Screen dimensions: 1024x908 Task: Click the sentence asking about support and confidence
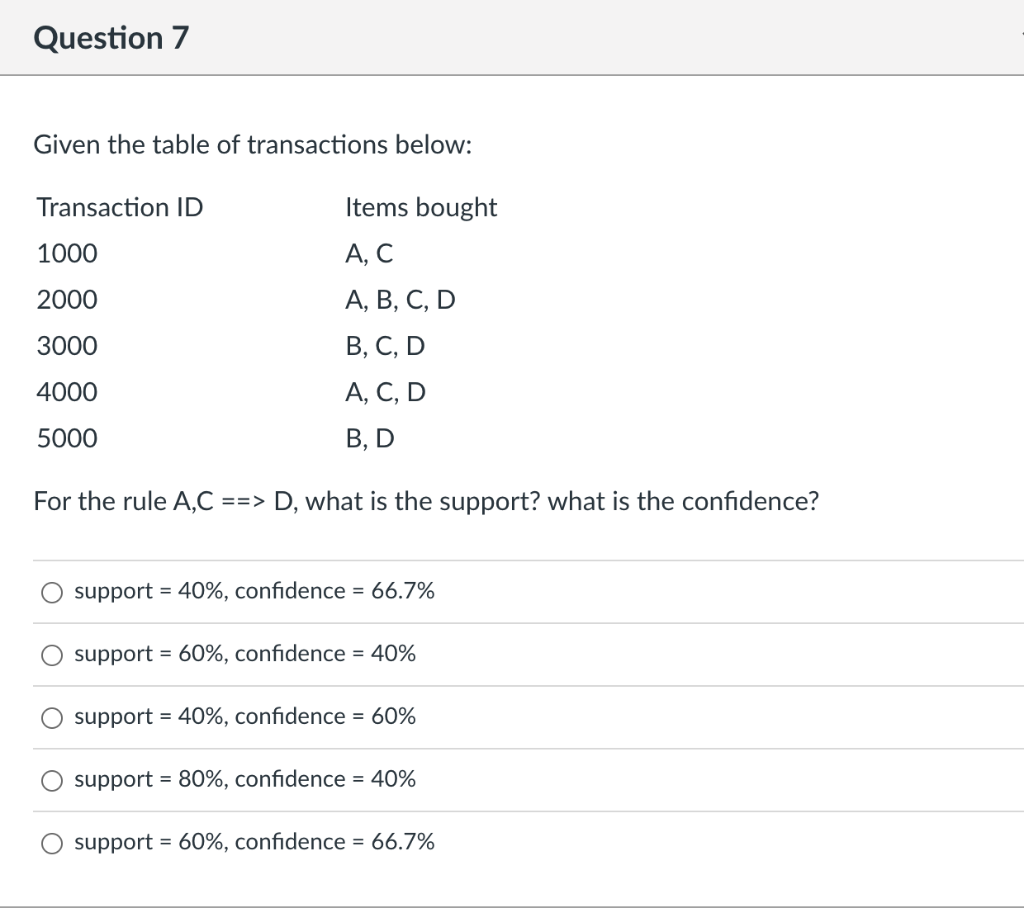pyautogui.click(x=426, y=501)
